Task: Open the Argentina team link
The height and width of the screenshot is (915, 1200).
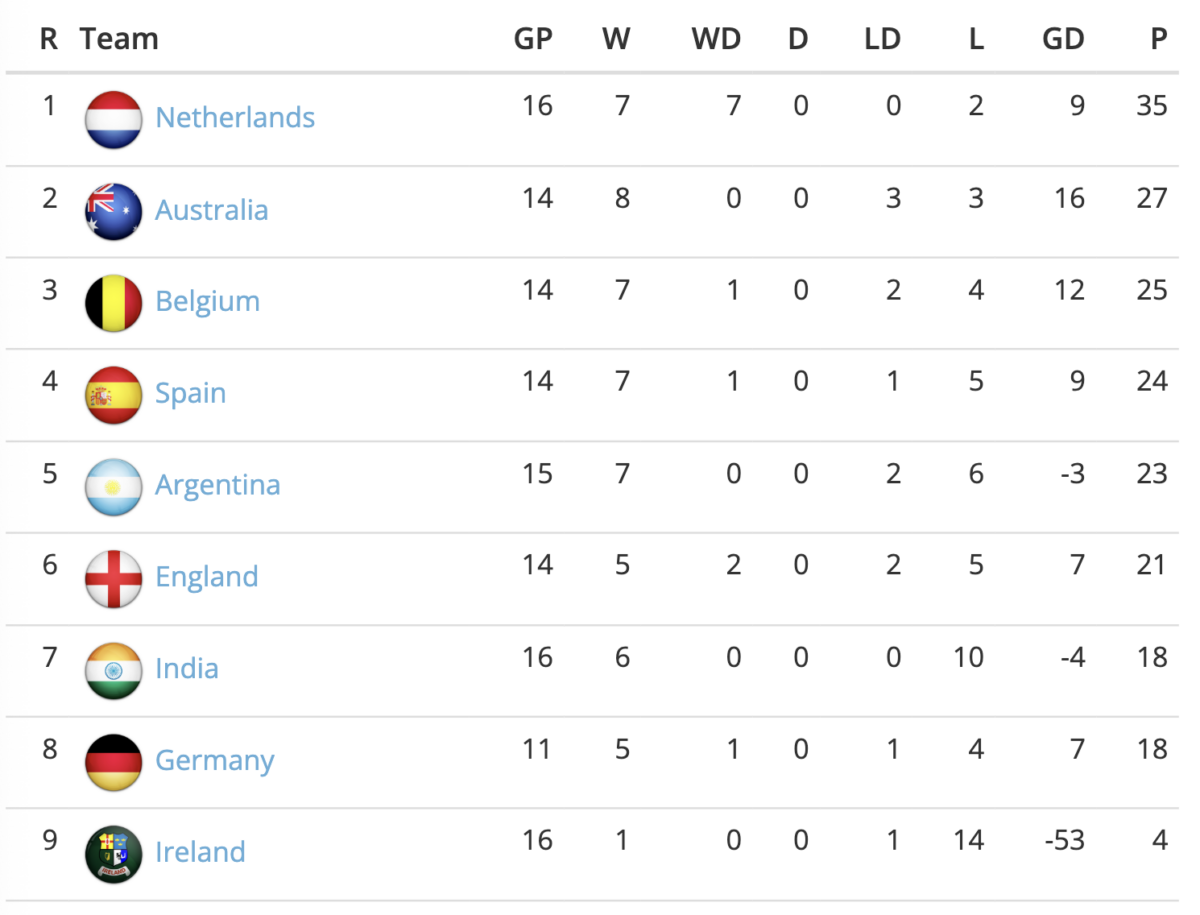Action: point(217,486)
